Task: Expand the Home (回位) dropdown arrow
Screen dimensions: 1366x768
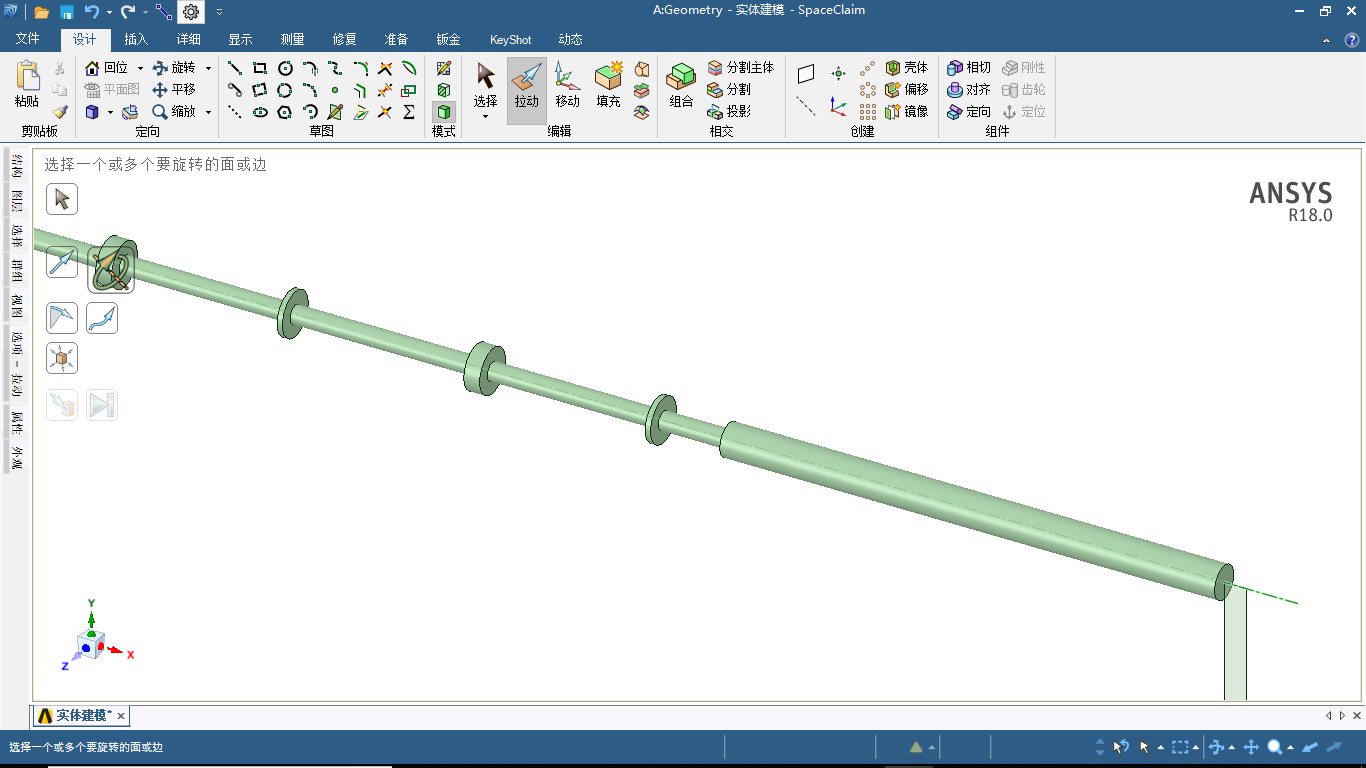Action: tap(140, 68)
